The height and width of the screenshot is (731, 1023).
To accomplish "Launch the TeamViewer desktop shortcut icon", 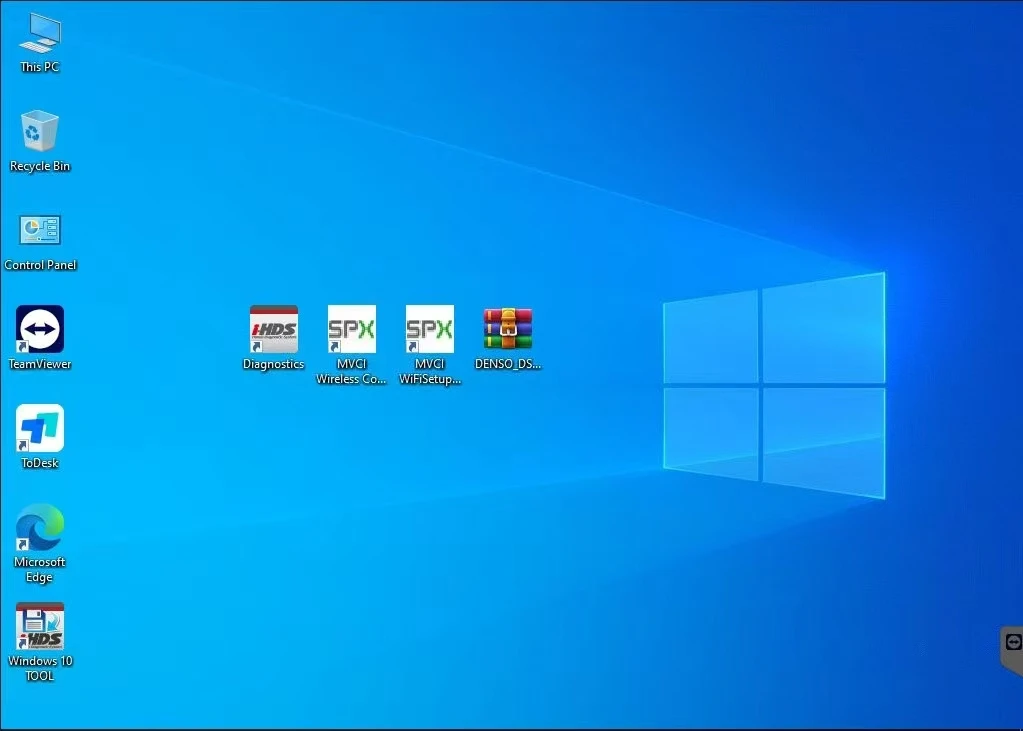I will pos(40,329).
